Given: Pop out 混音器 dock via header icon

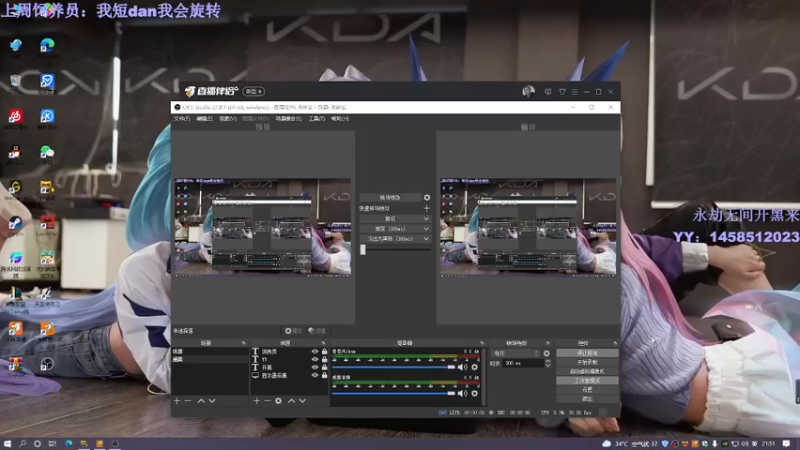Looking at the screenshot, I should [x=482, y=343].
